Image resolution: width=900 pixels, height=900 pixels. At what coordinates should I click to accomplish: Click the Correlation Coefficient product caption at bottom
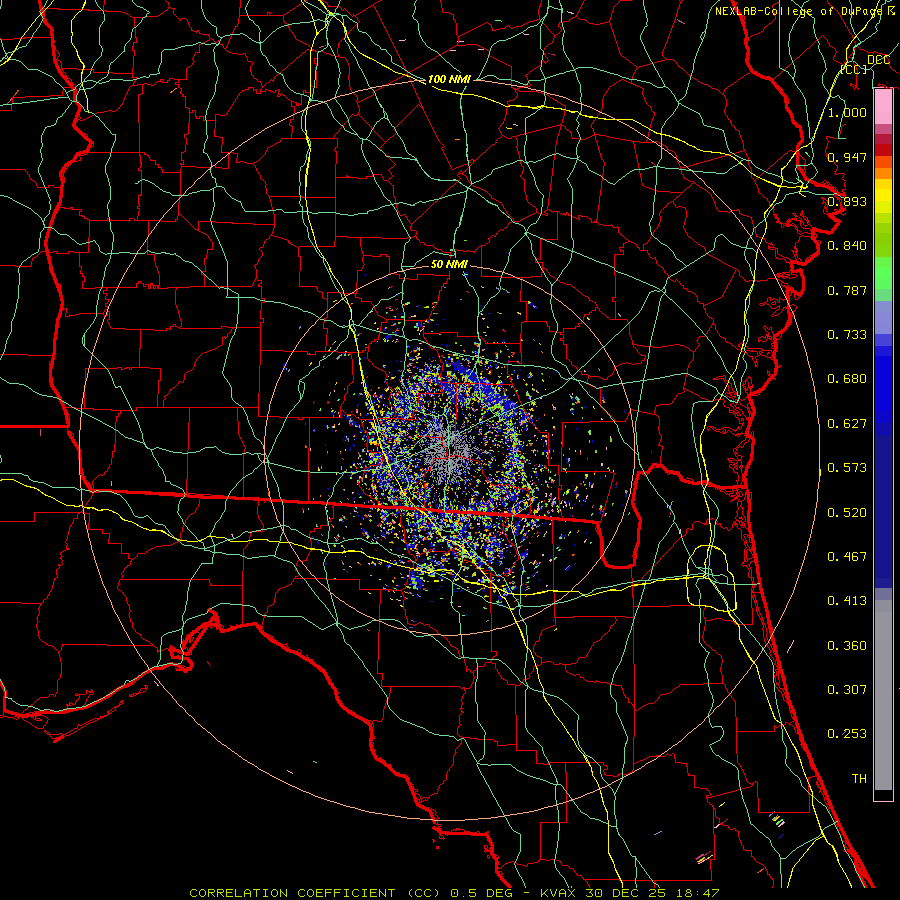tap(454, 893)
